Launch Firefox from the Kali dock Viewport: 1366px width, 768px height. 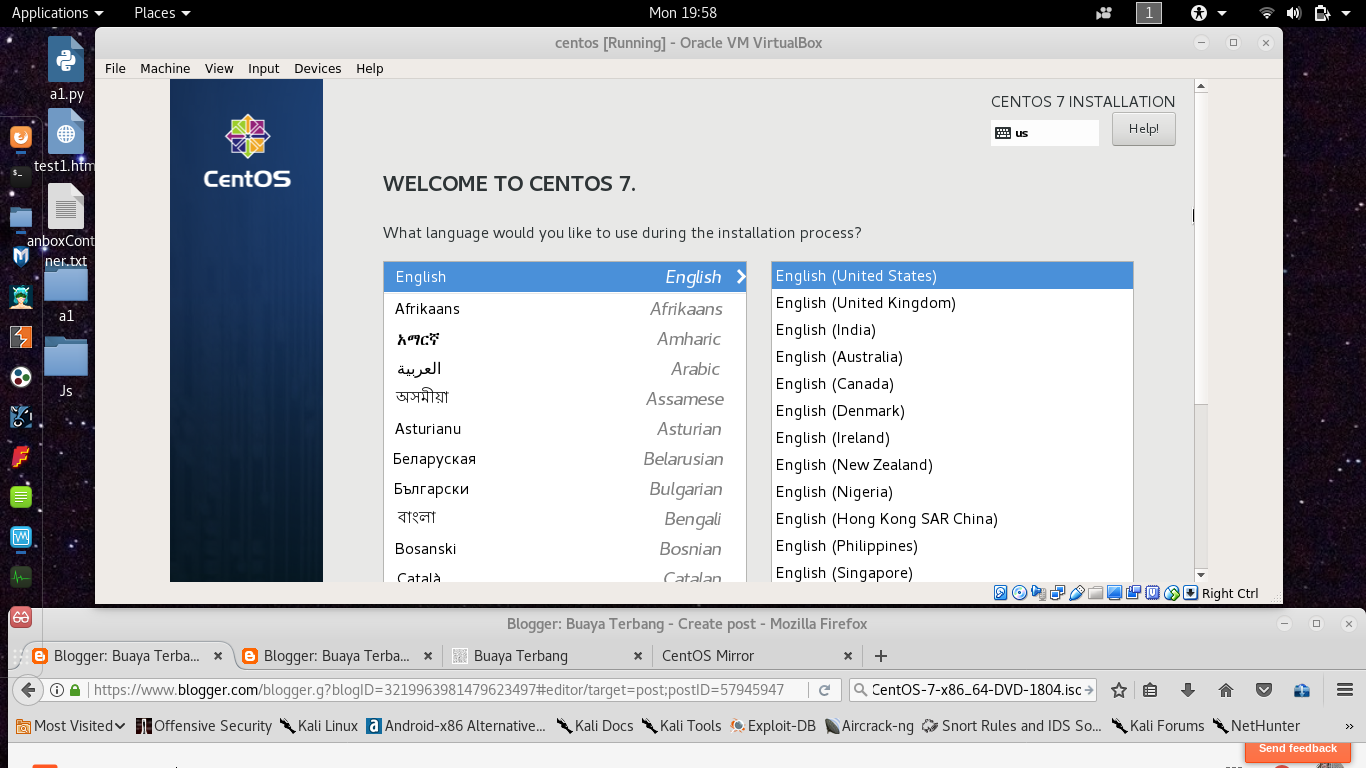[21, 137]
